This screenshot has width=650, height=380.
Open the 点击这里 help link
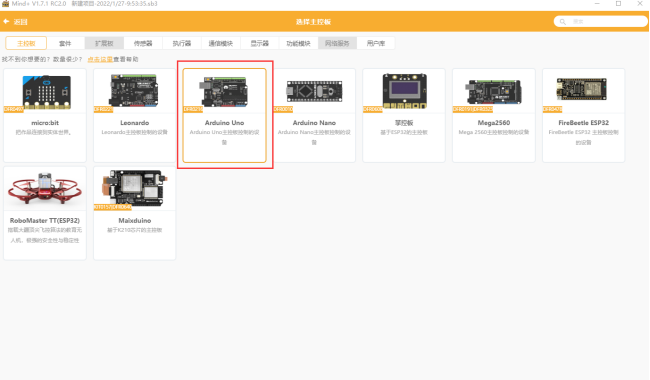(x=100, y=59)
